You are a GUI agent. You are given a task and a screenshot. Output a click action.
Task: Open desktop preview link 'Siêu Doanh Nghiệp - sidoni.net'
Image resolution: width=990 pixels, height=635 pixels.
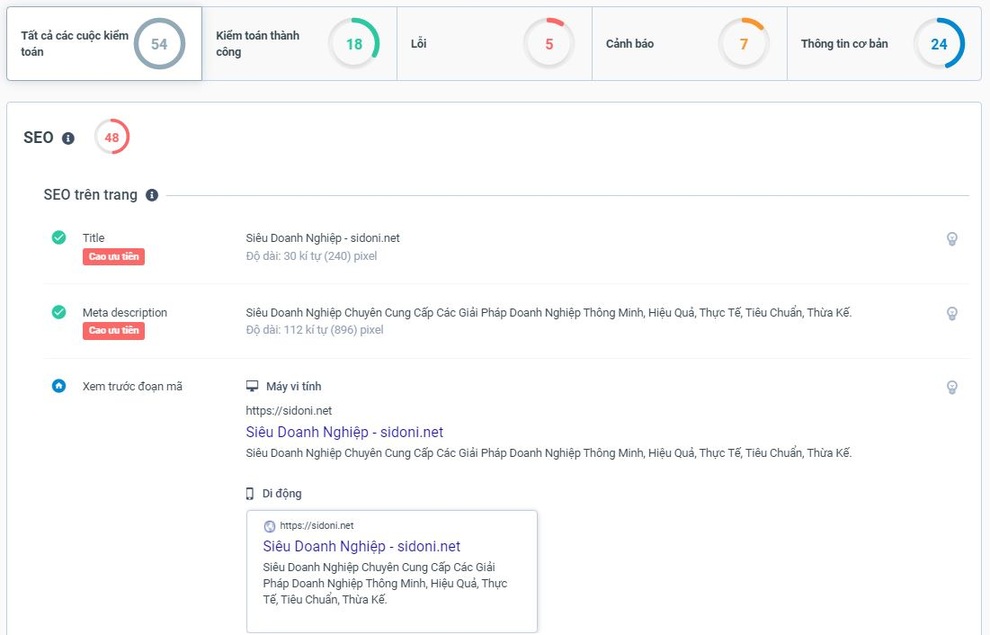(344, 432)
